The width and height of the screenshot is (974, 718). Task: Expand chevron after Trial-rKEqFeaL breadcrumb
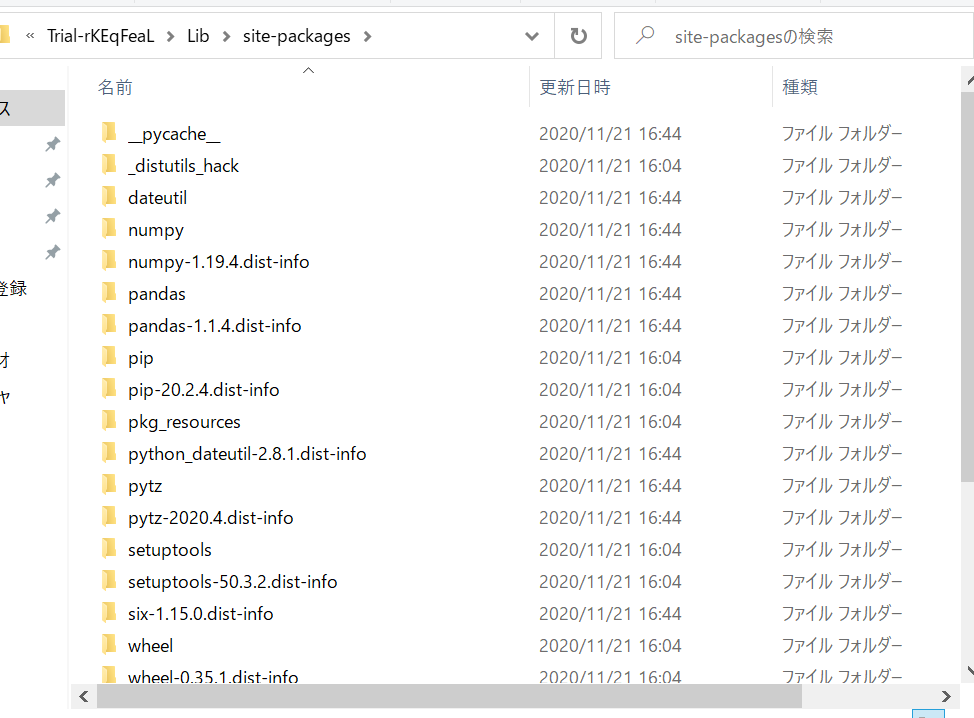point(170,37)
